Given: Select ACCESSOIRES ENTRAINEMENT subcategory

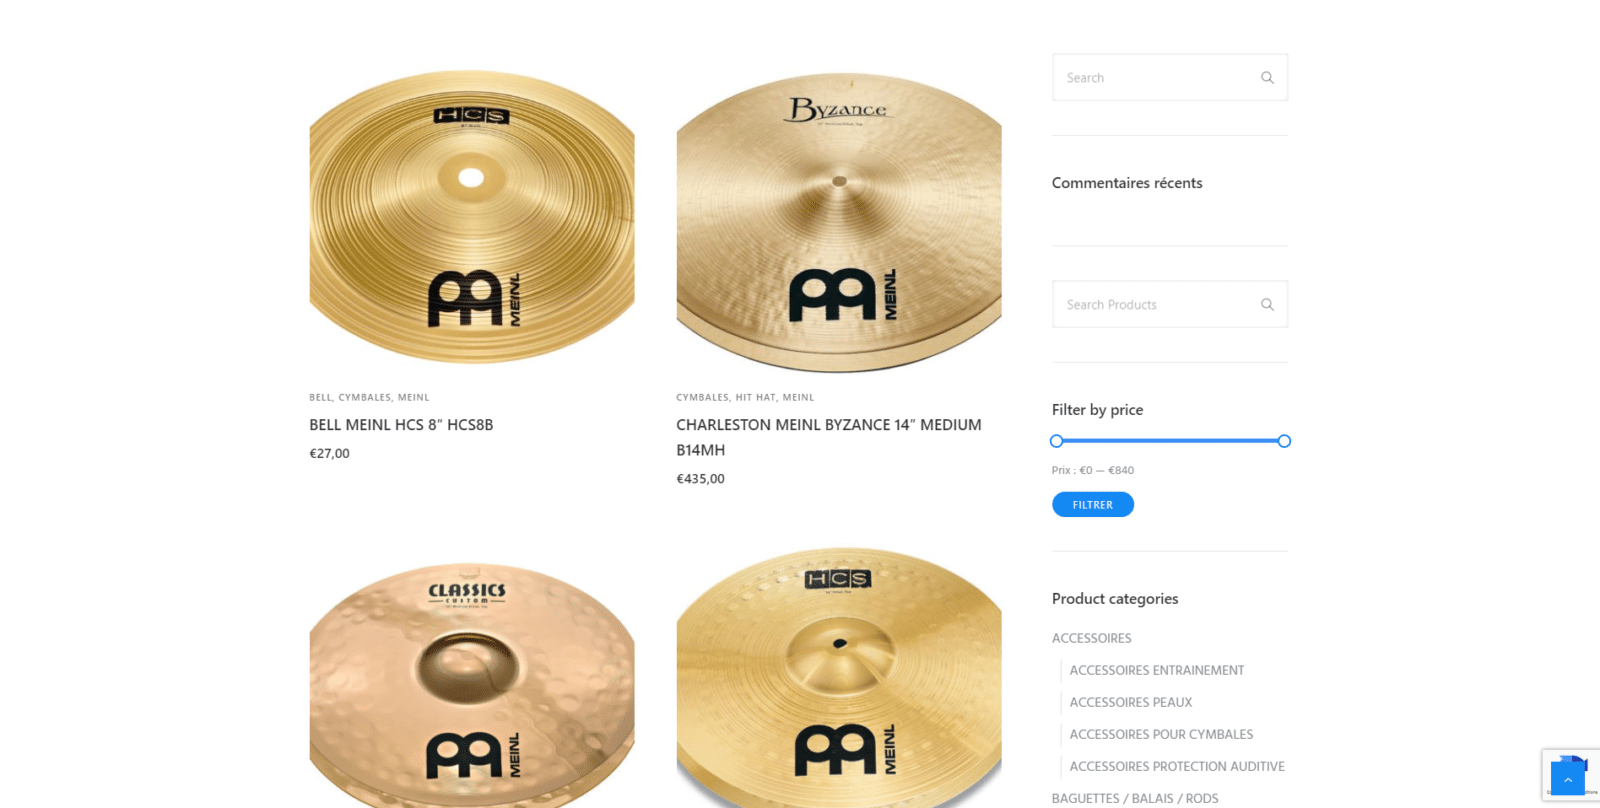Looking at the screenshot, I should tap(1157, 670).
